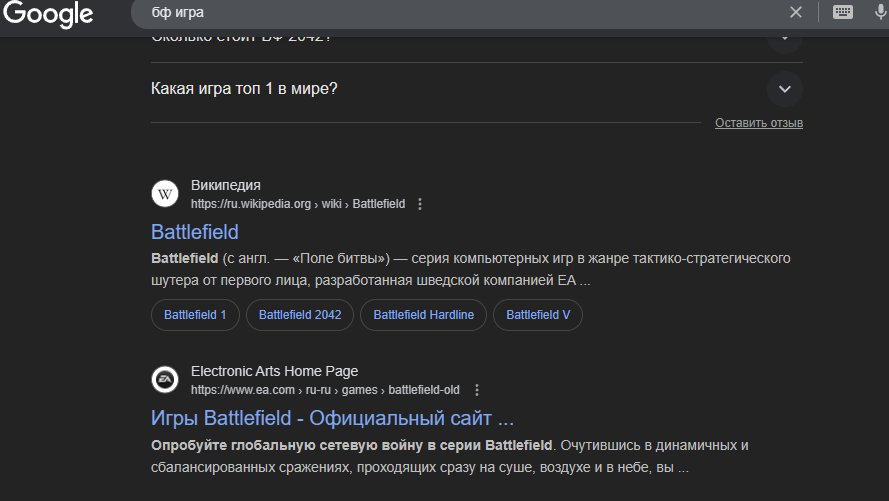Click the Wikipedia favicon icon
The height and width of the screenshot is (501, 889).
pyautogui.click(x=165, y=194)
